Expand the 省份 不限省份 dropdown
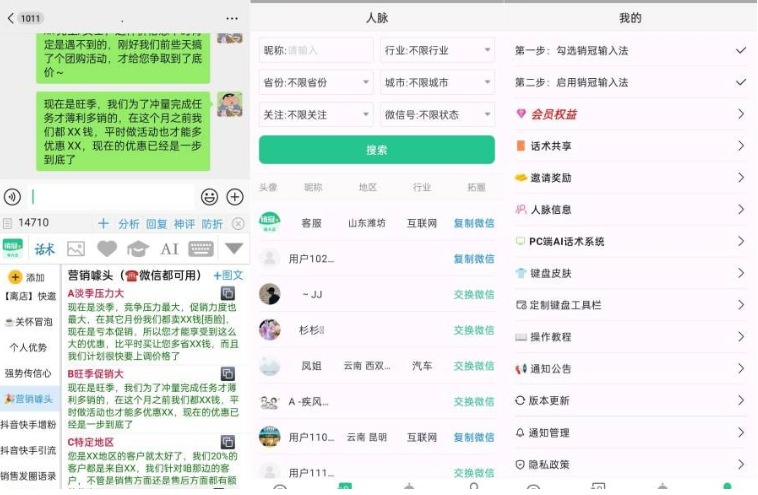The image size is (758, 495). point(315,82)
